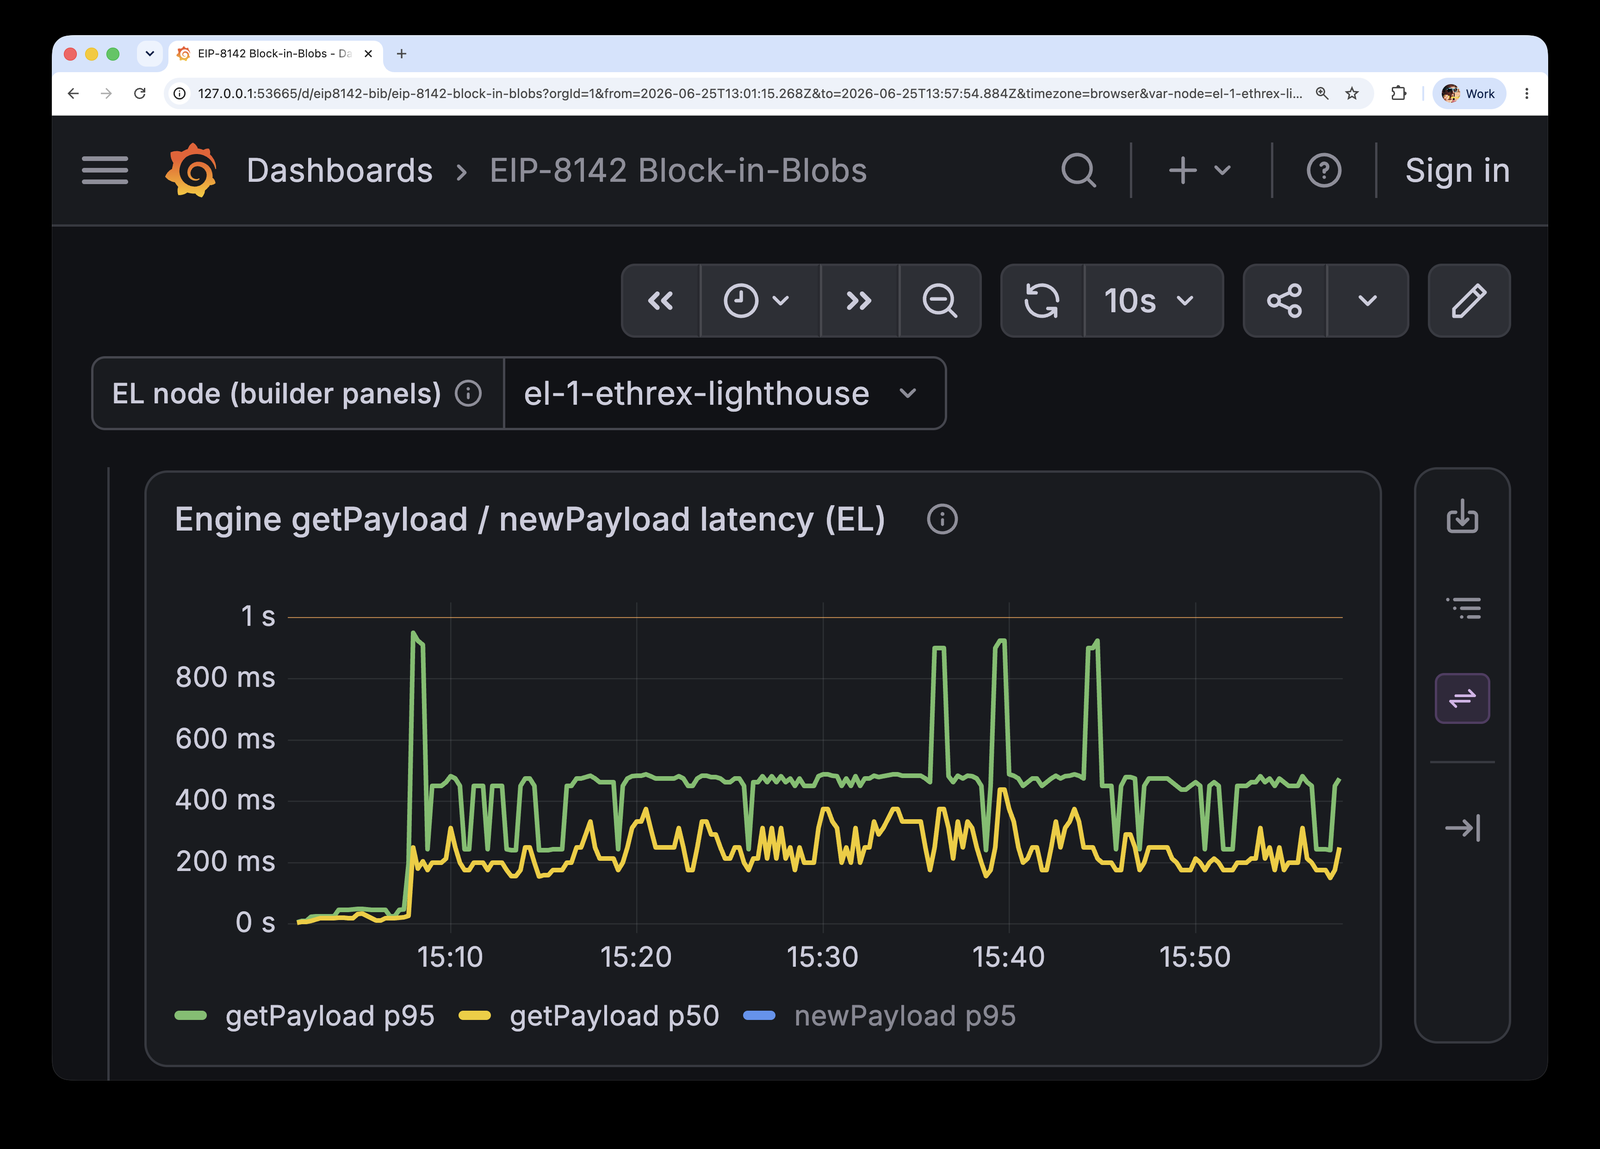Open the help question mark icon
This screenshot has width=1600, height=1149.
point(1324,170)
